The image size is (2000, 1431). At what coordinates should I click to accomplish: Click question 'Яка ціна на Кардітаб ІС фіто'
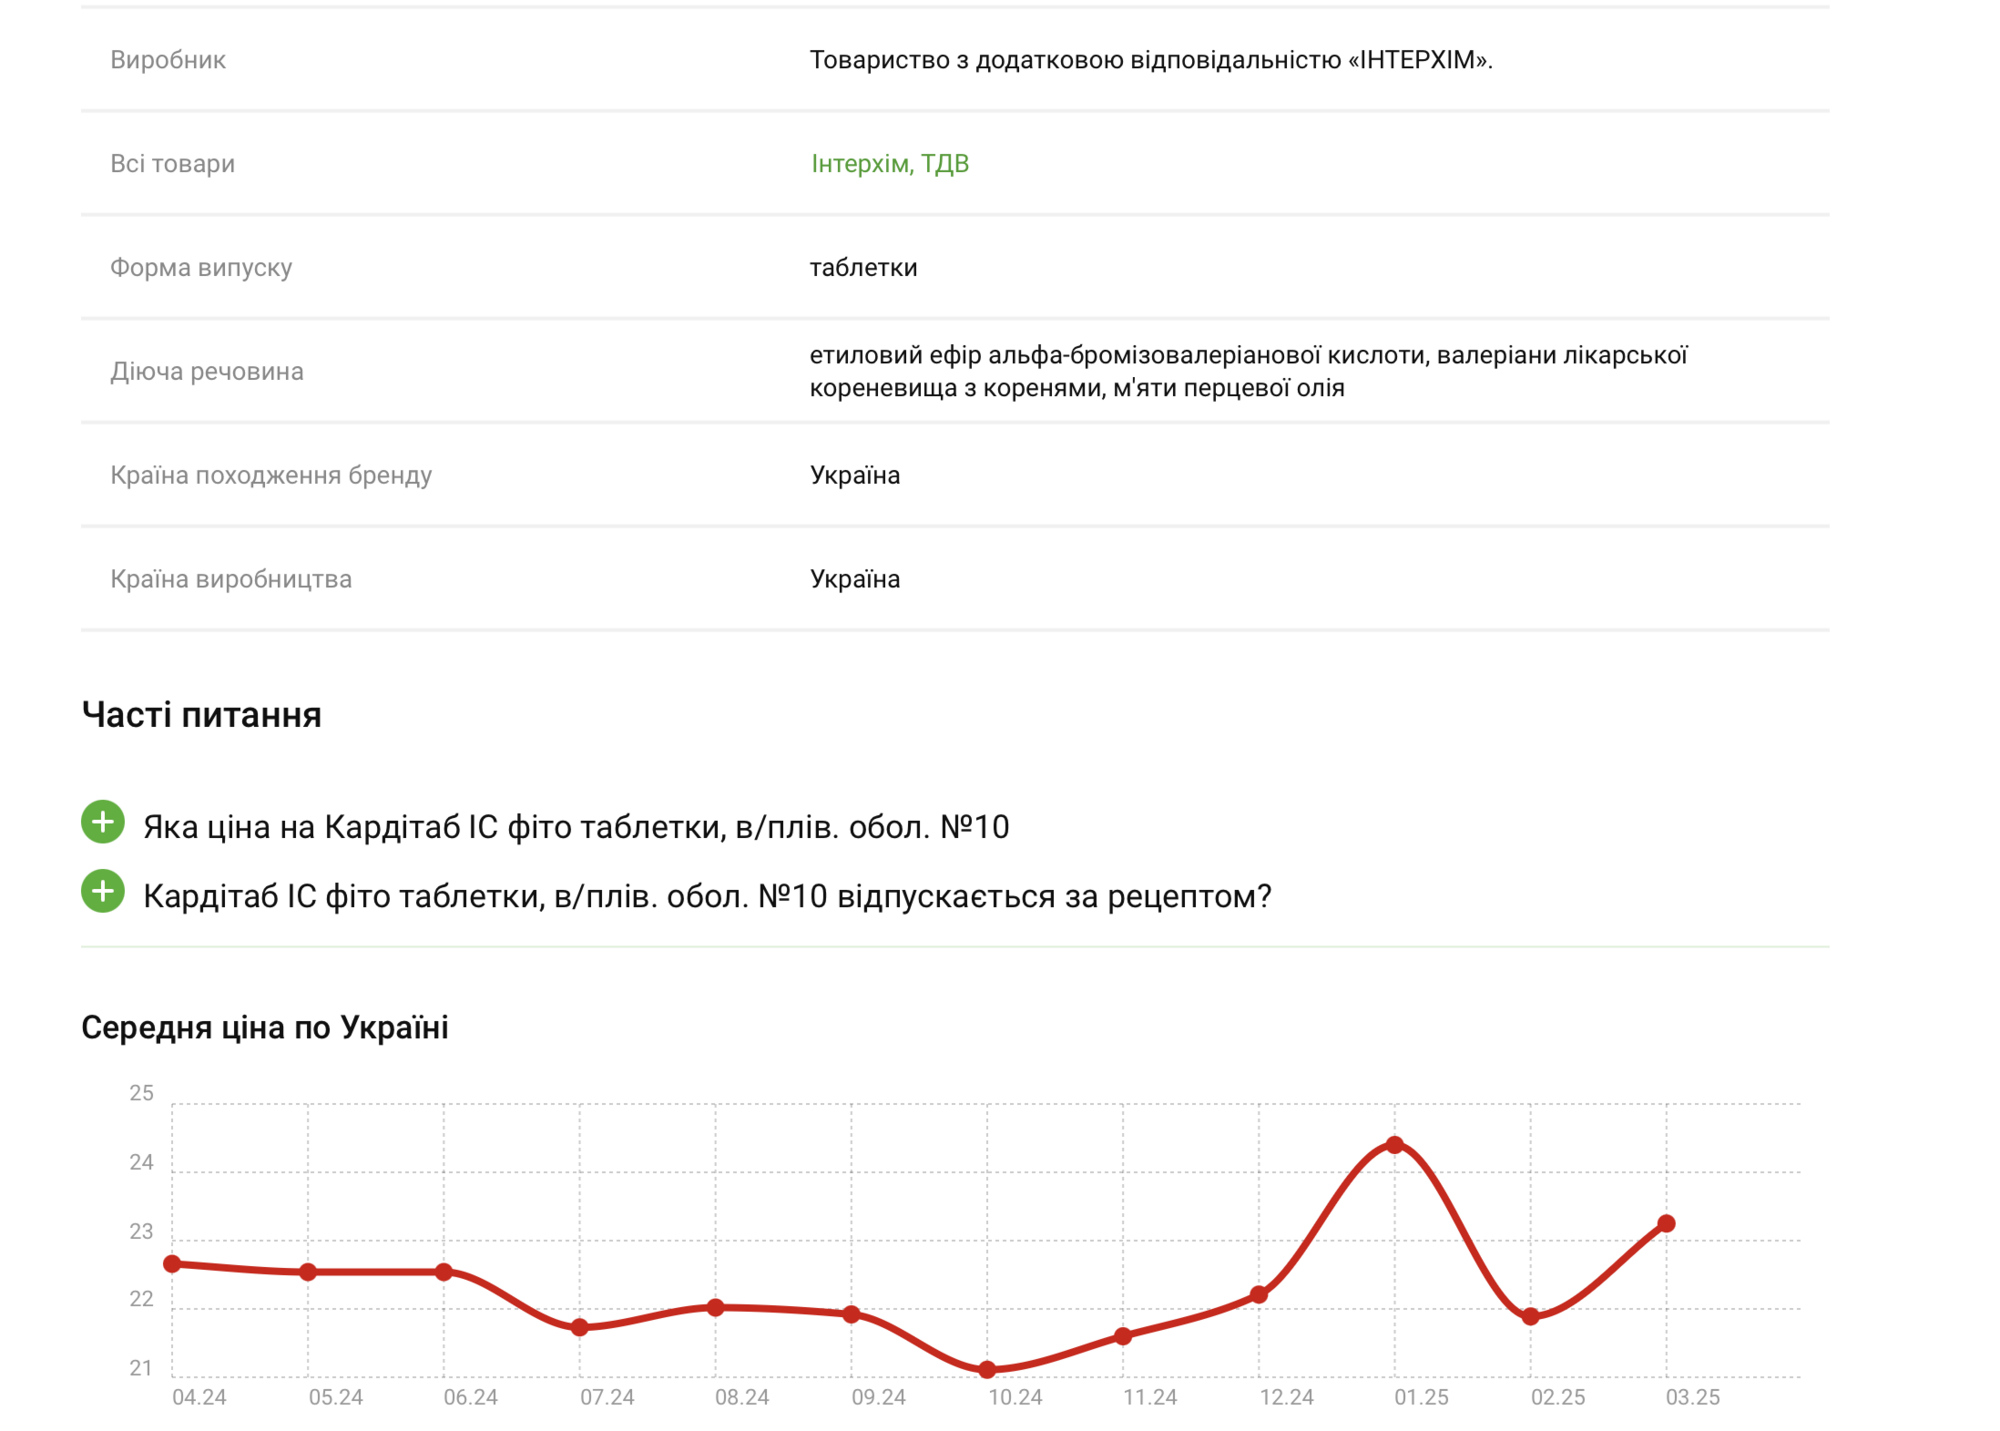pyautogui.click(x=576, y=827)
